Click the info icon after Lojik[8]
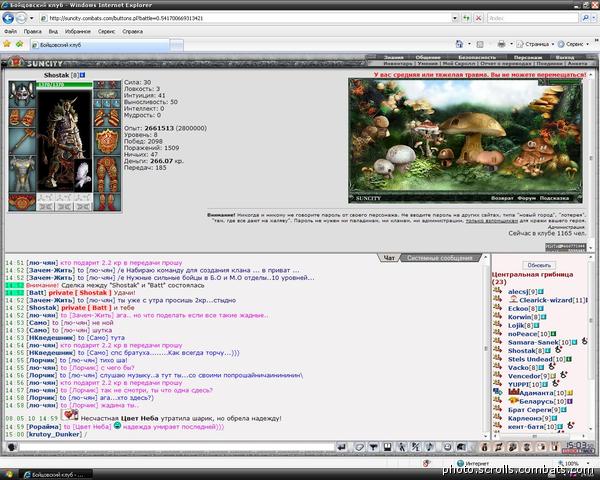Screen dimensions: 600x480 pyautogui.click(x=536, y=326)
